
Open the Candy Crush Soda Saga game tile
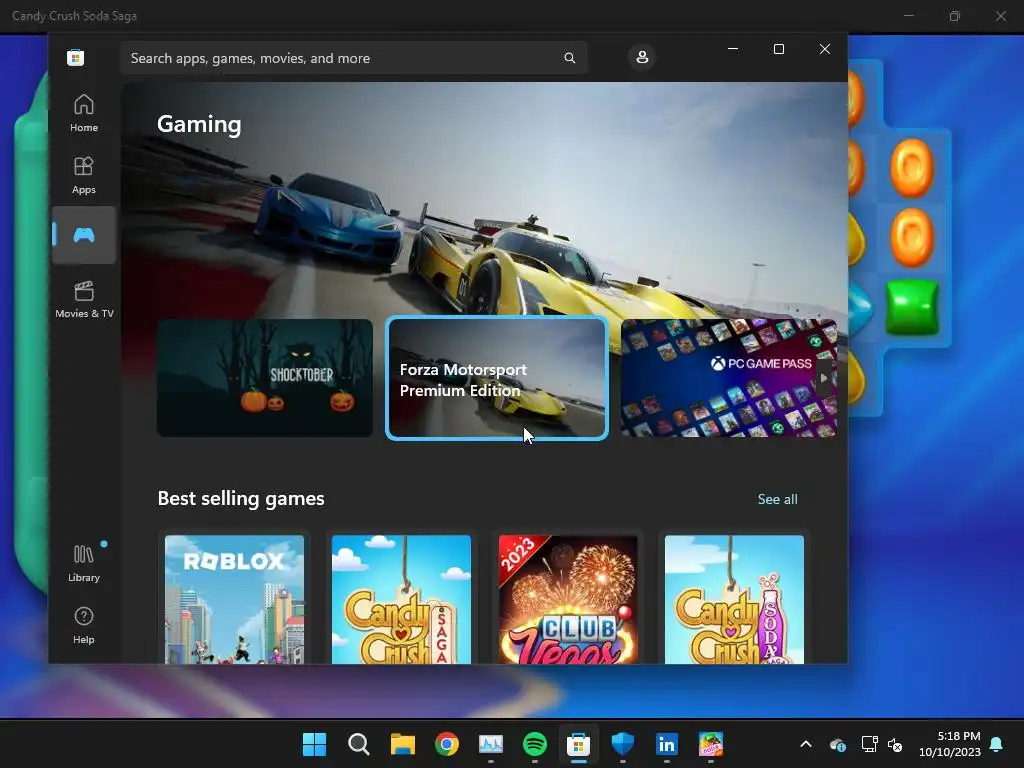point(734,599)
